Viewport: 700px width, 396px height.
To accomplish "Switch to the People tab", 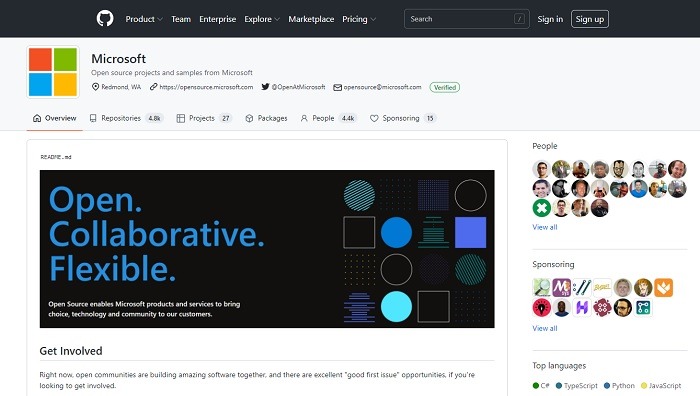I will pos(329,118).
